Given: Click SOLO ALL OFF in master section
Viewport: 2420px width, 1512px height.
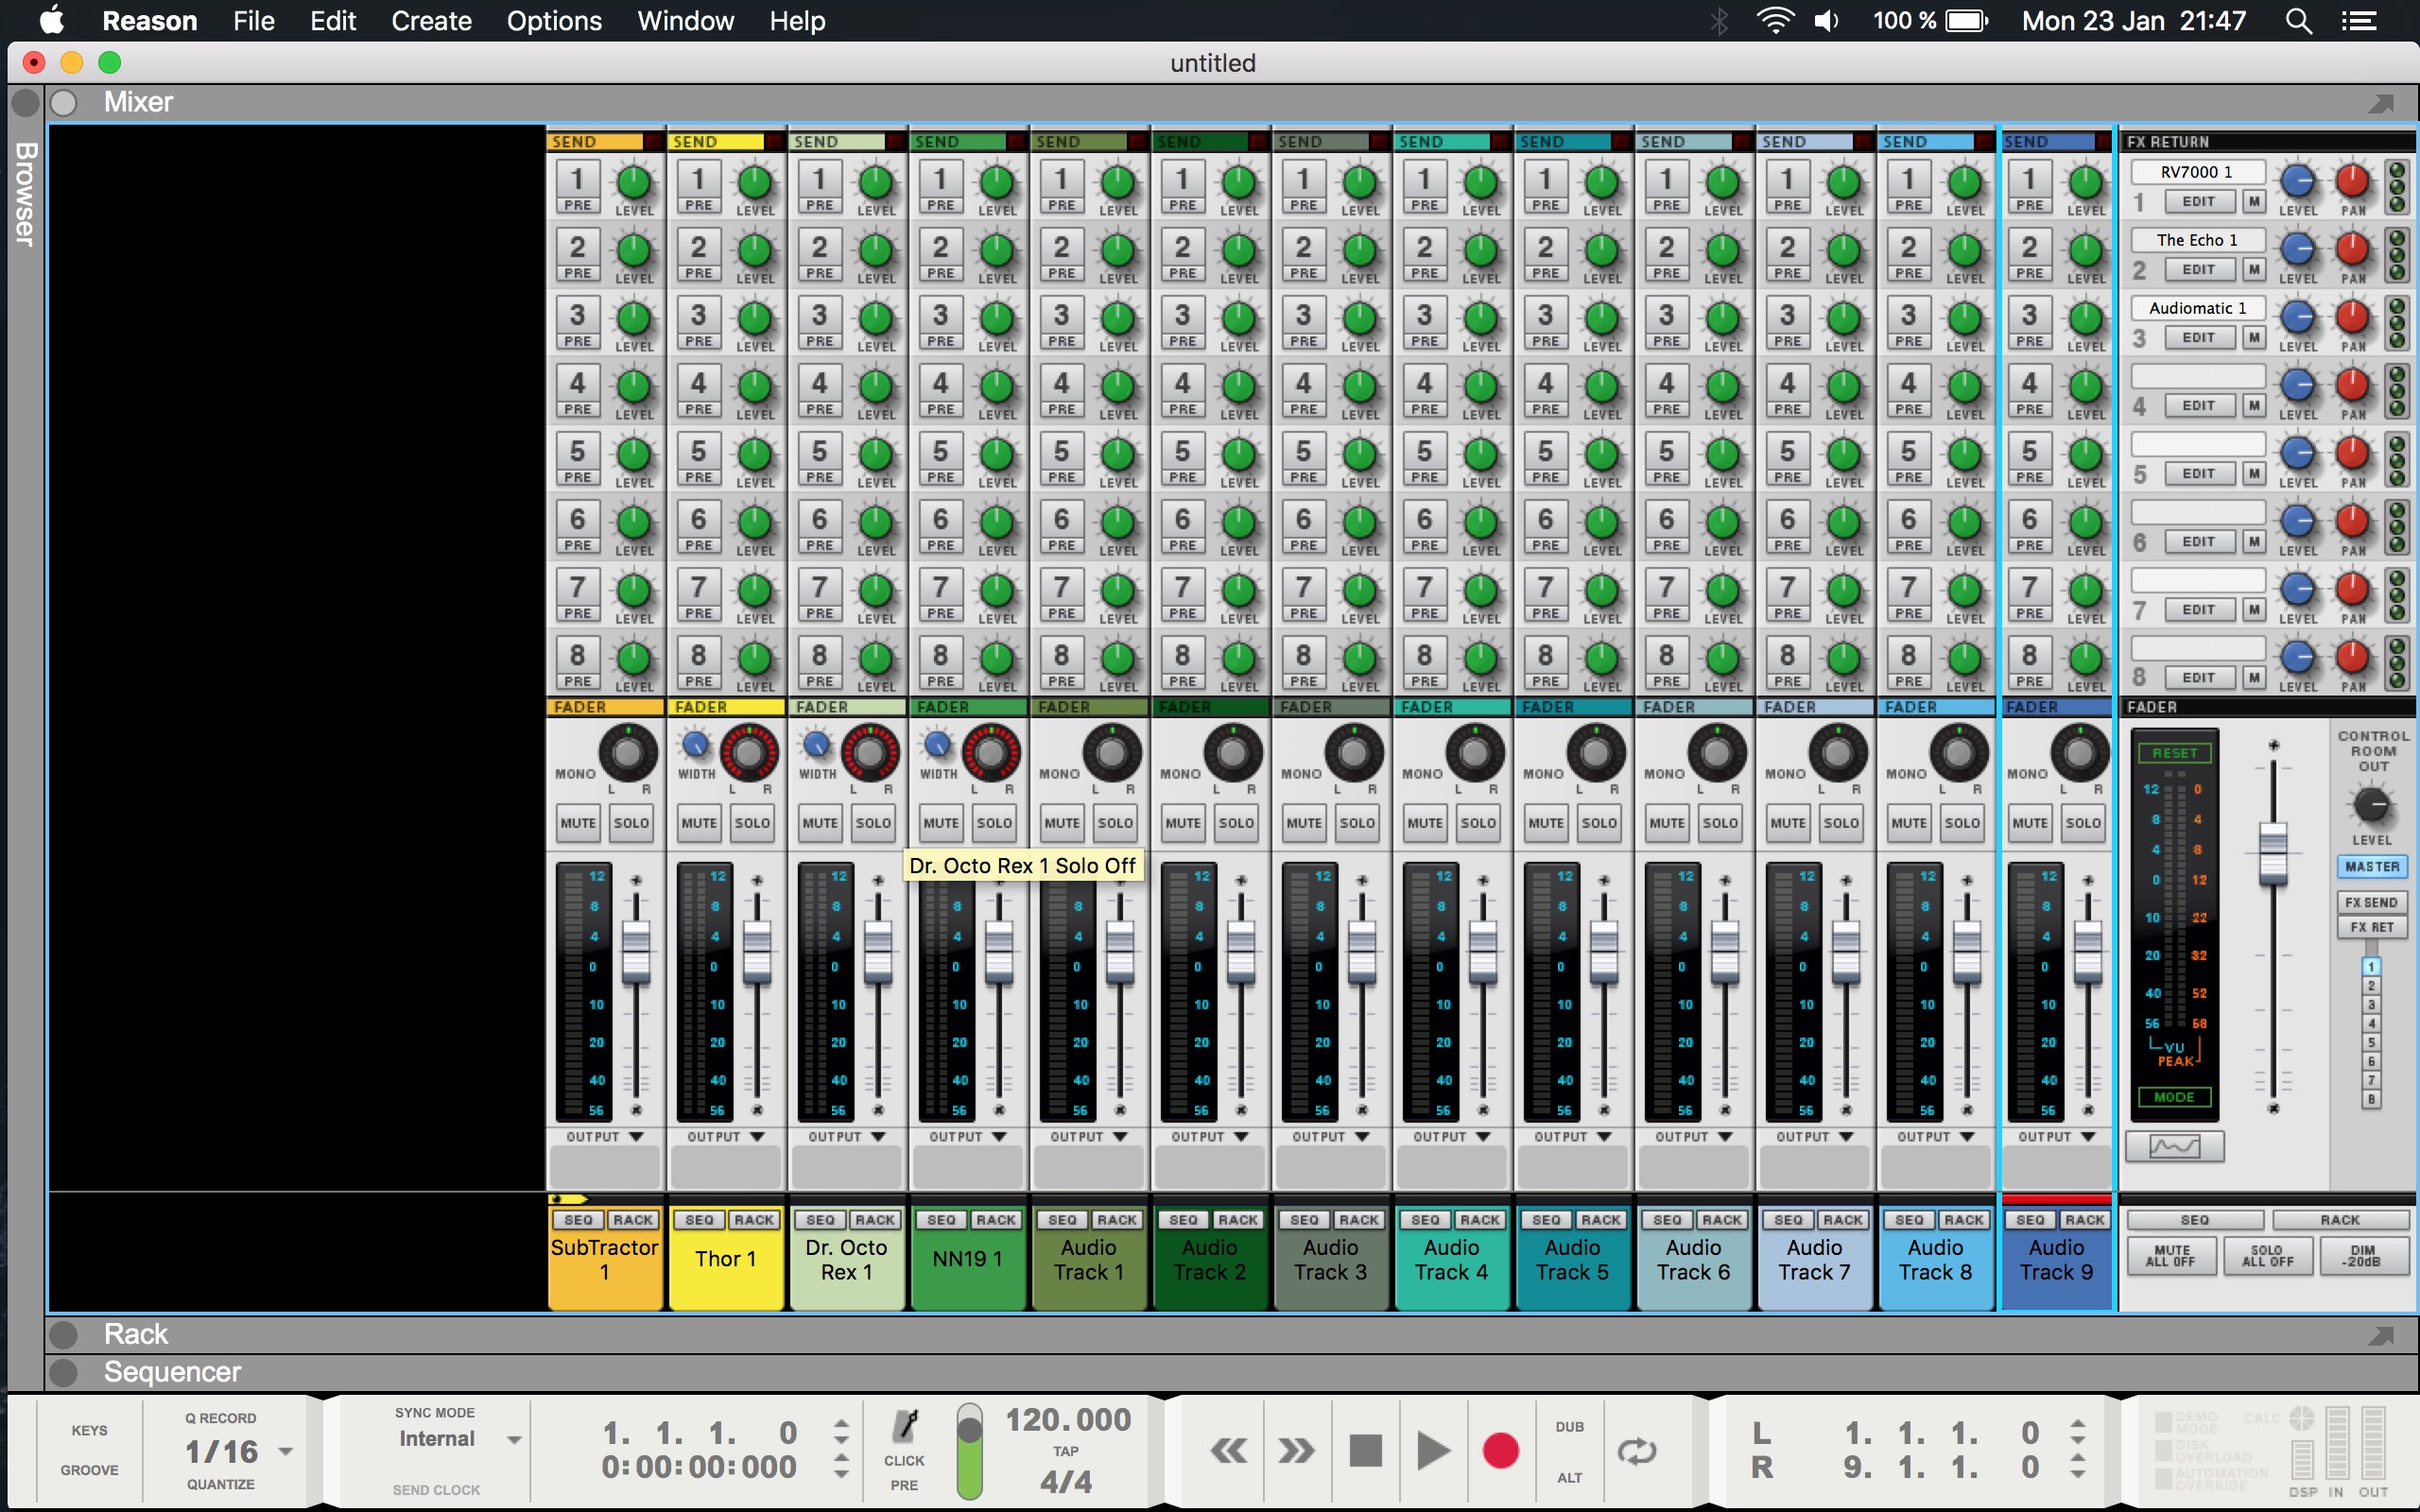Looking at the screenshot, I should click(2267, 1256).
